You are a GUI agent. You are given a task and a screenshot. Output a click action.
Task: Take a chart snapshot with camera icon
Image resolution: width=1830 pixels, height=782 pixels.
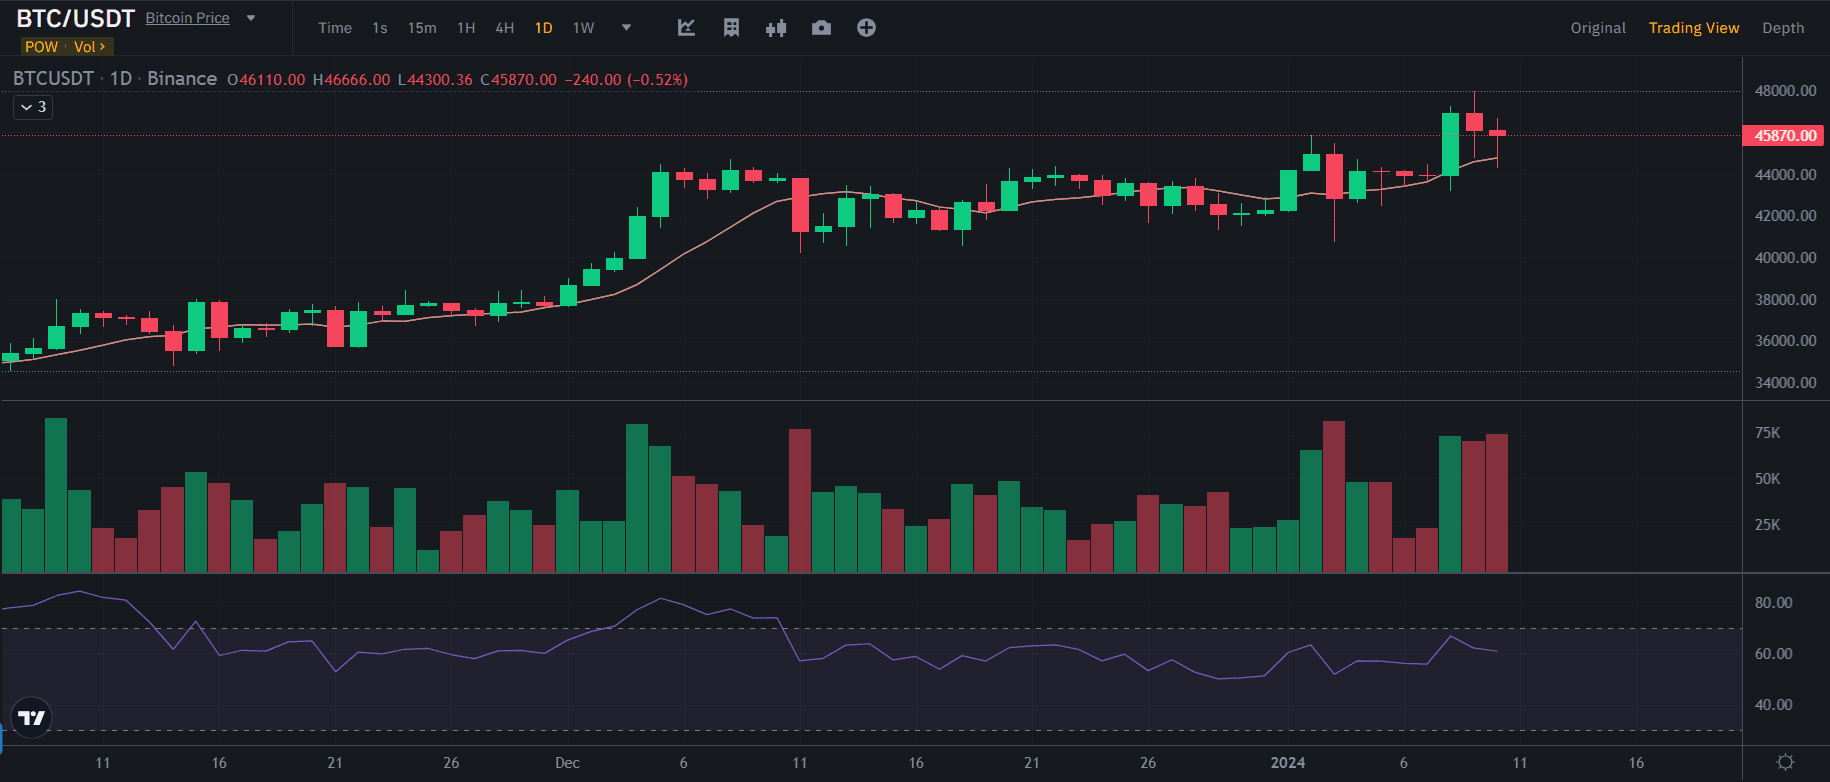(x=821, y=28)
